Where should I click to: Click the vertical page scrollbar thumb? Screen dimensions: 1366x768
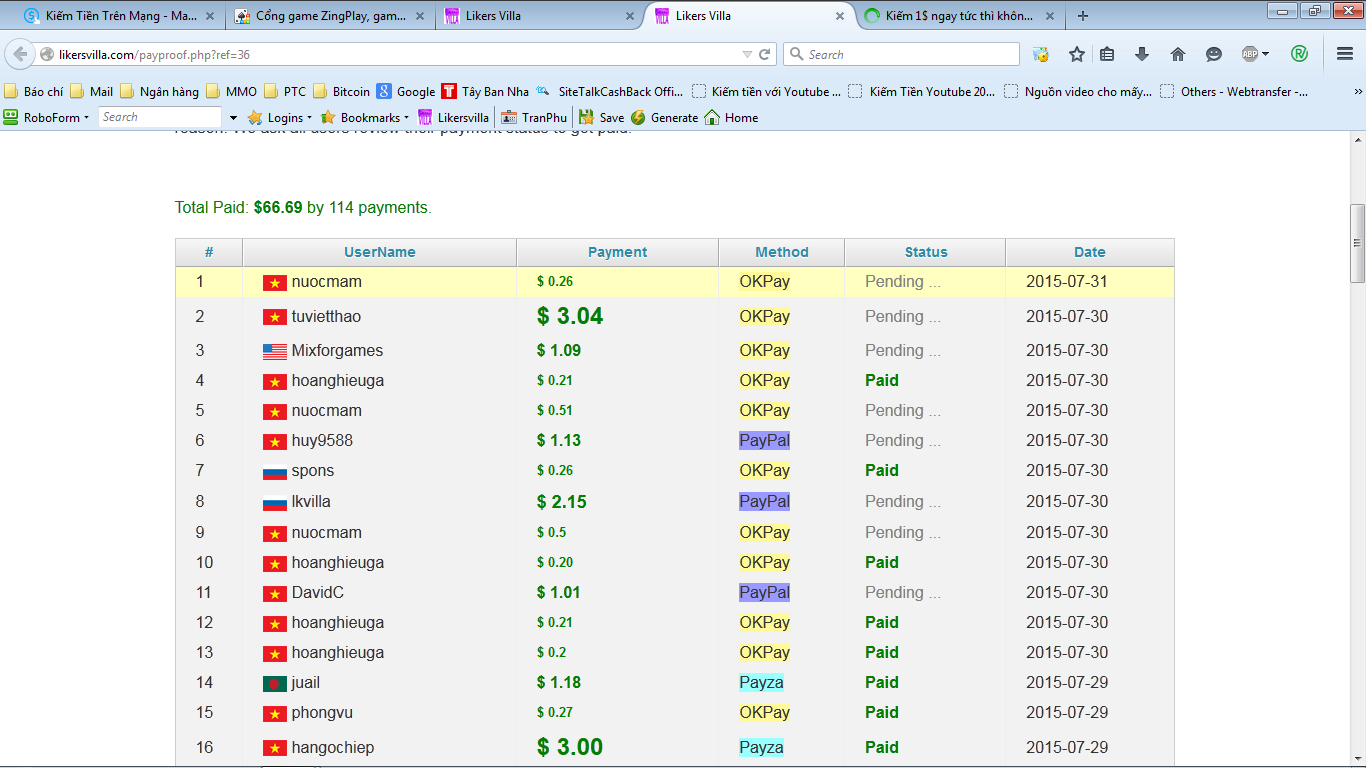coord(1357,242)
